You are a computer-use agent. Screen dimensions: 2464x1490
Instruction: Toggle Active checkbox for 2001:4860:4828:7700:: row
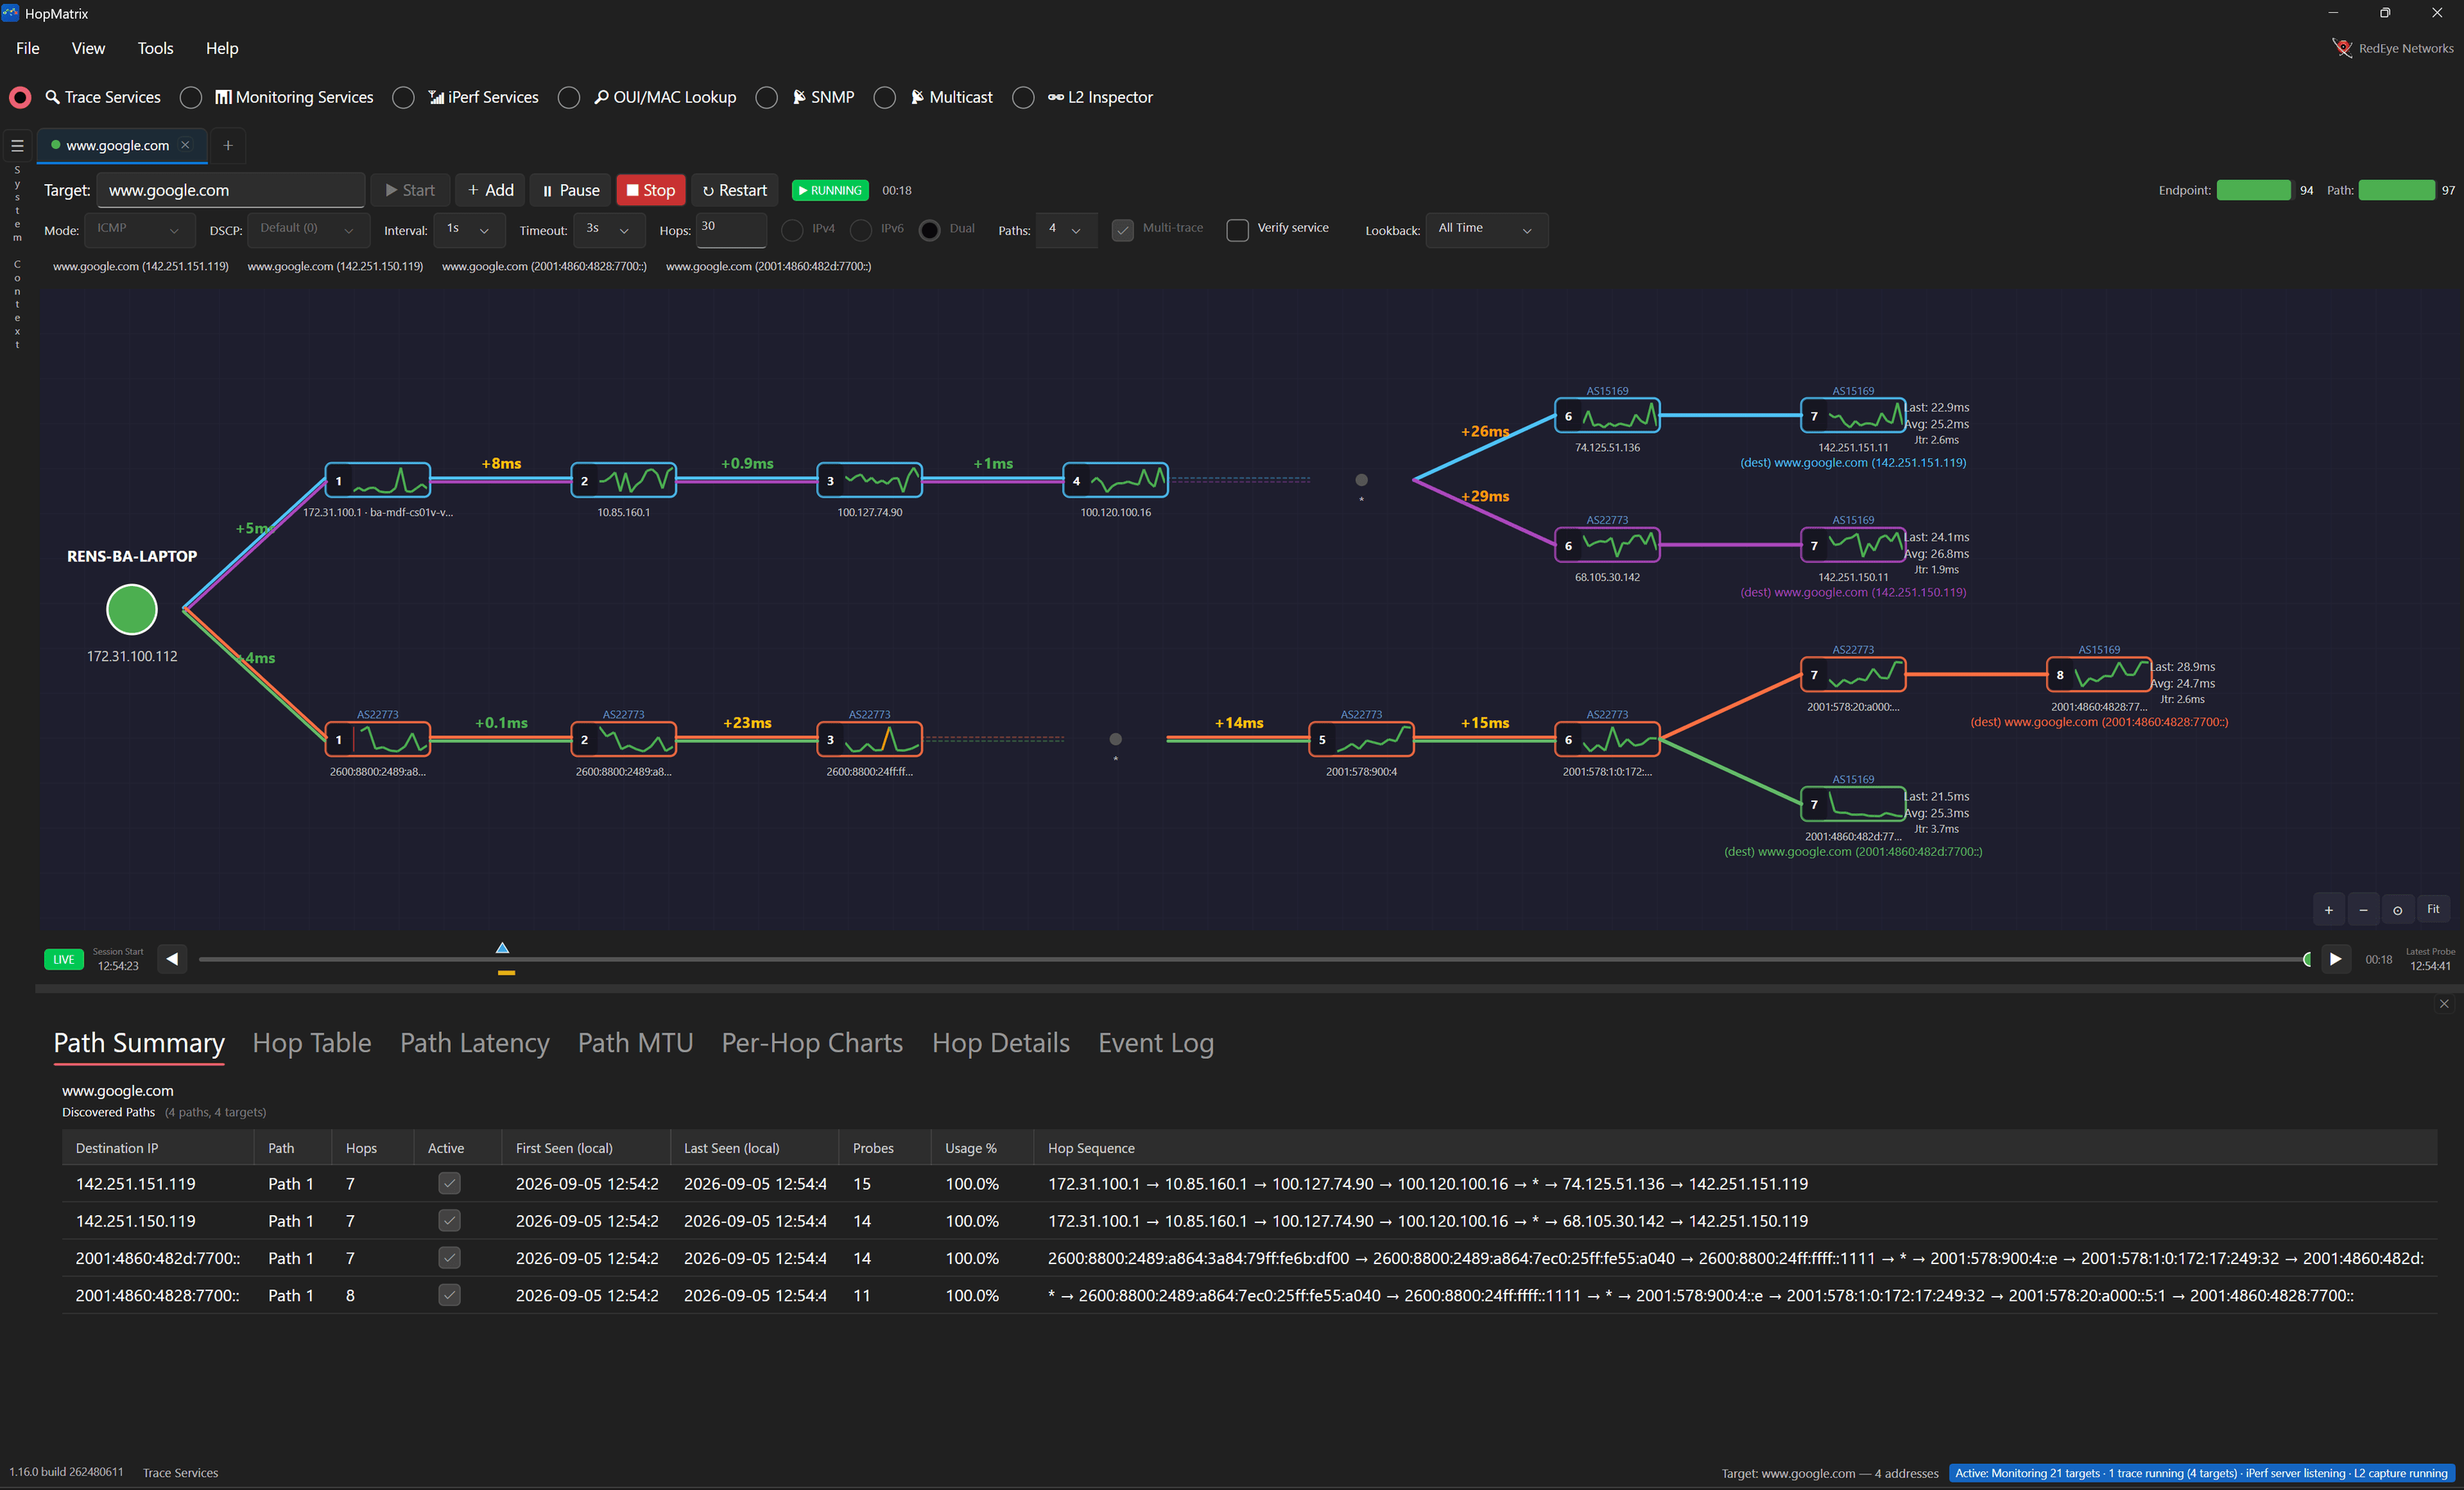(x=450, y=1295)
